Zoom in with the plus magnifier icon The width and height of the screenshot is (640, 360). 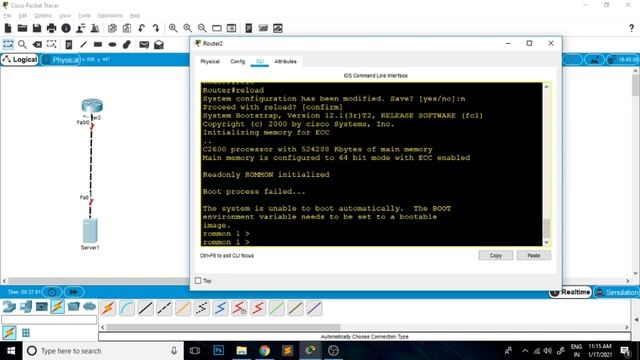click(x=173, y=28)
